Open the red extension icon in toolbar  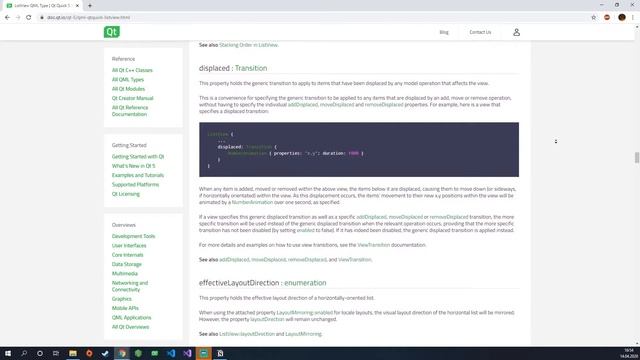607,18
